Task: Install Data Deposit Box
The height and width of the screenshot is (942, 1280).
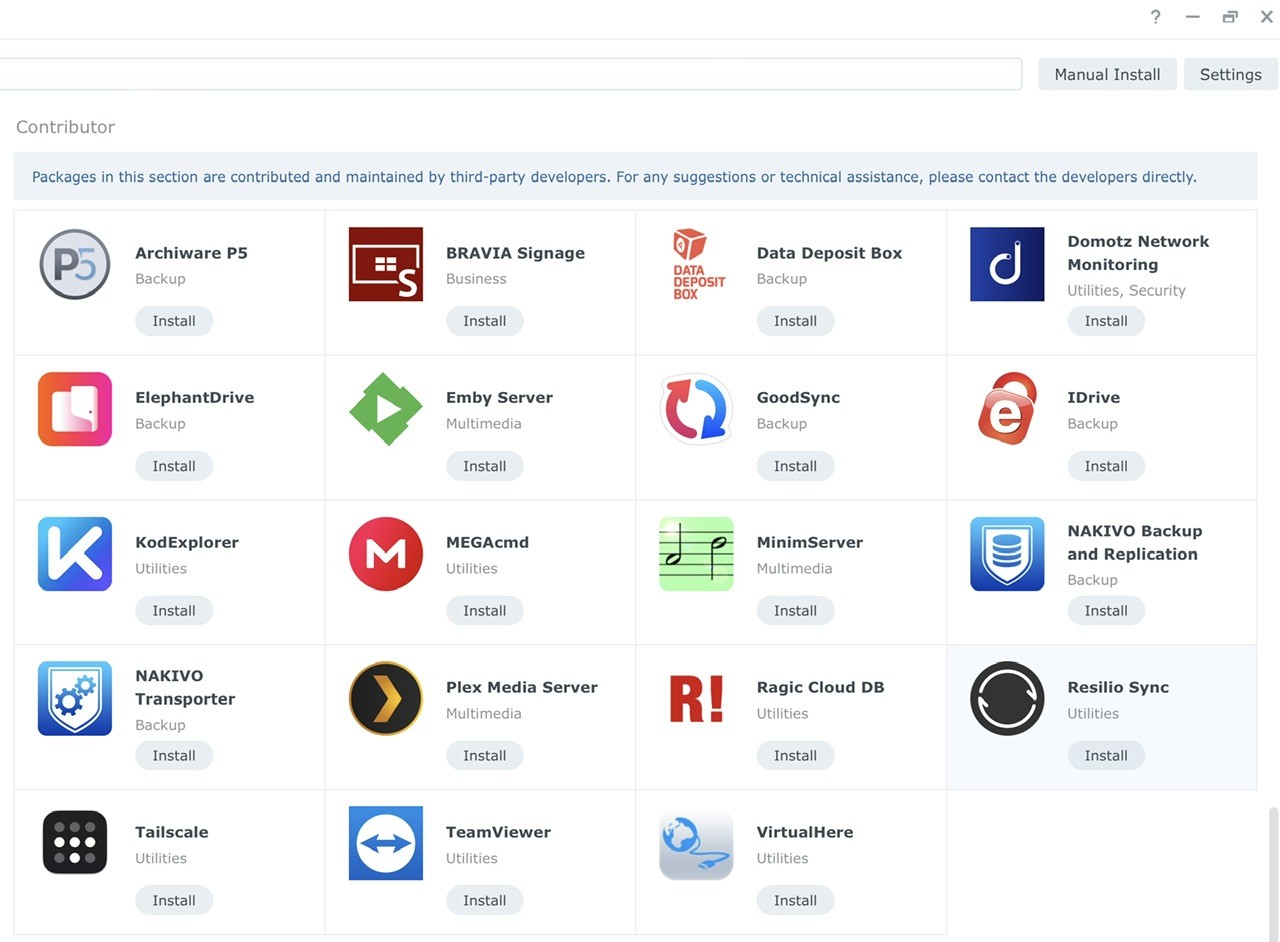Action: point(796,321)
